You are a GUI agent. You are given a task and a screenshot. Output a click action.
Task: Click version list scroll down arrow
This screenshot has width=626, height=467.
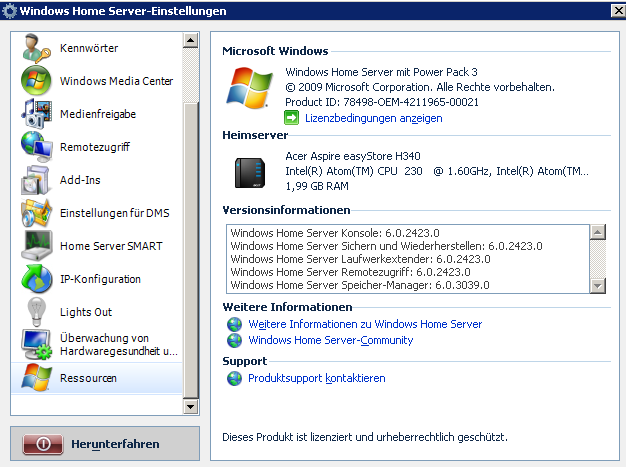tap(598, 285)
